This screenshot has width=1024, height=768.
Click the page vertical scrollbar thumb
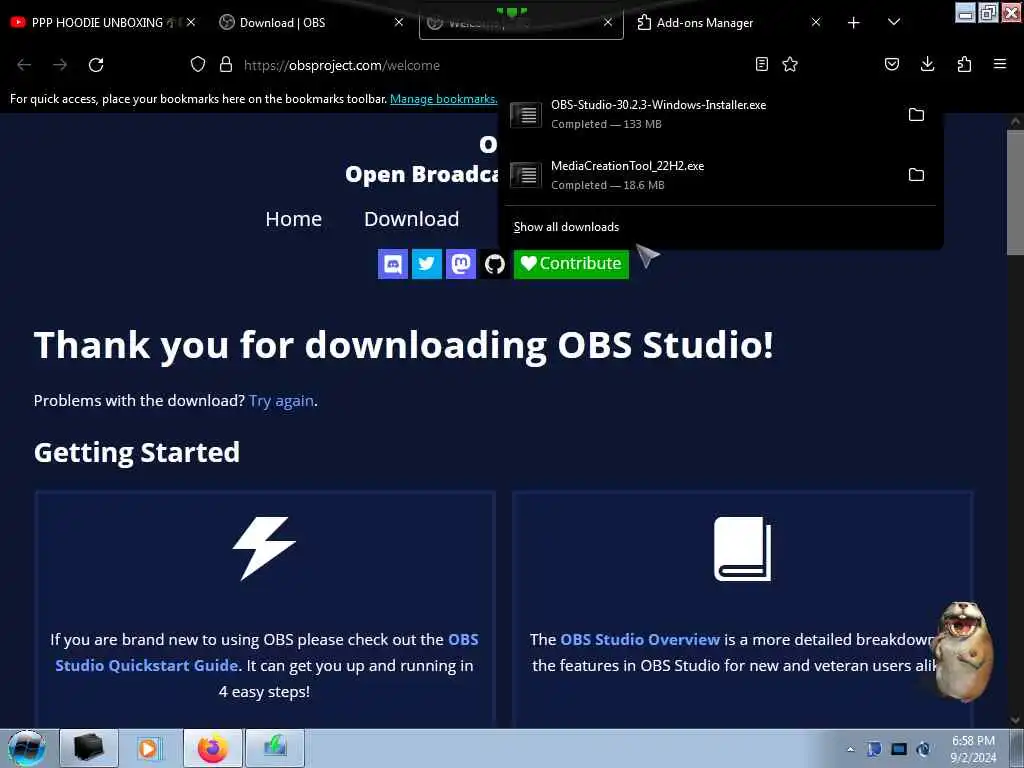(x=1016, y=193)
